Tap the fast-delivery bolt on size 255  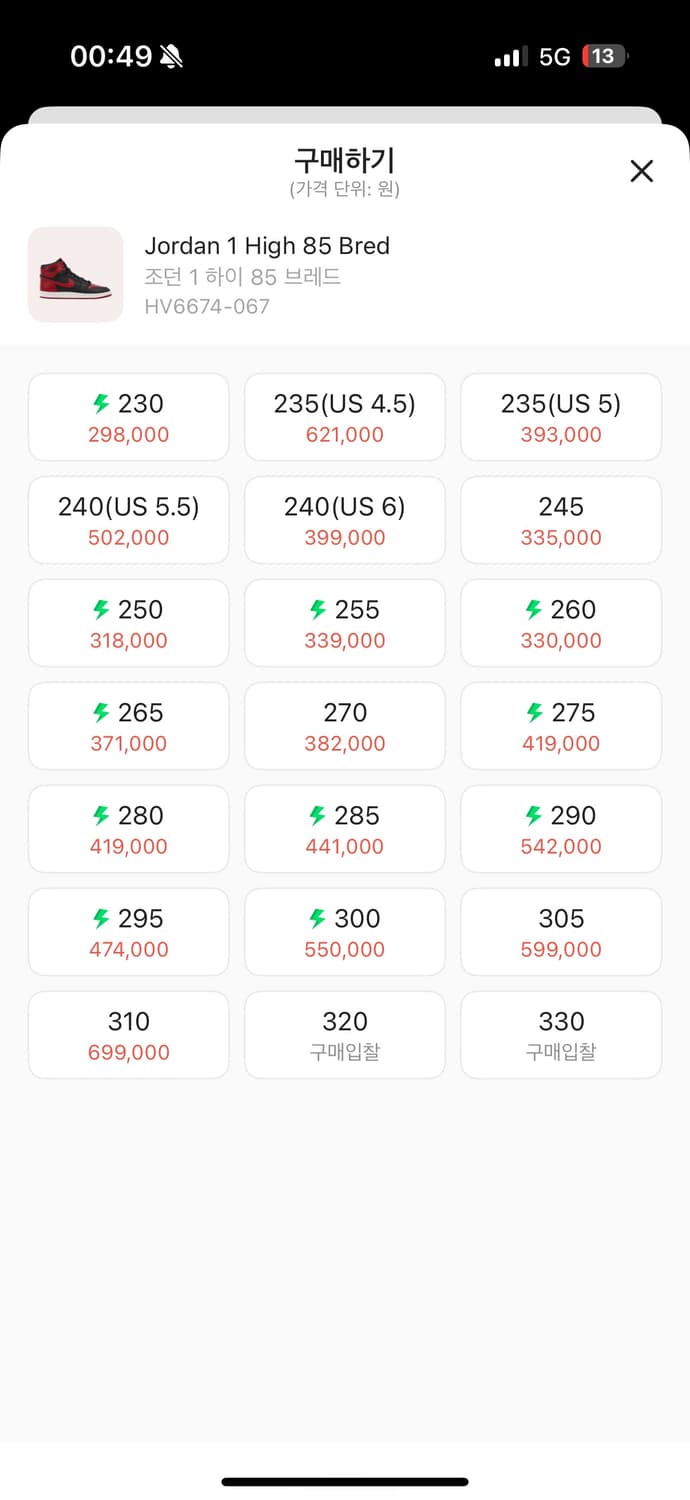pyautogui.click(x=318, y=609)
